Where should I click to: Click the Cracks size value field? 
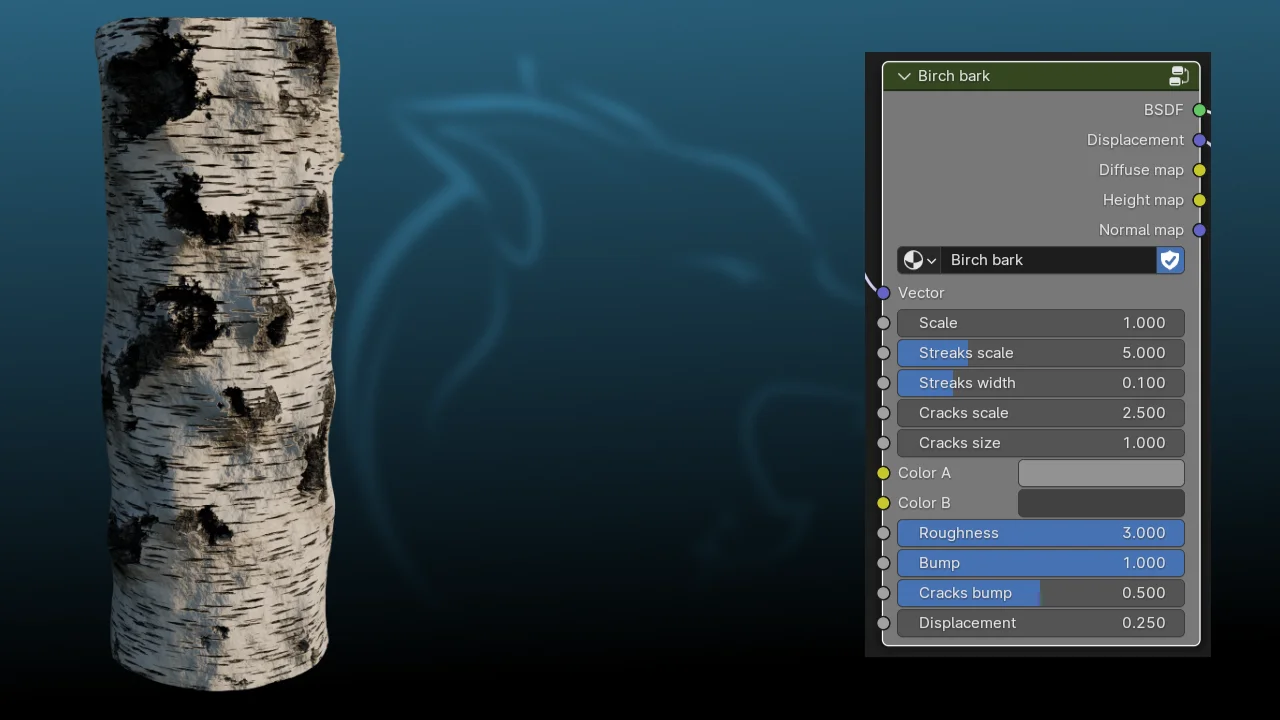tap(1040, 443)
